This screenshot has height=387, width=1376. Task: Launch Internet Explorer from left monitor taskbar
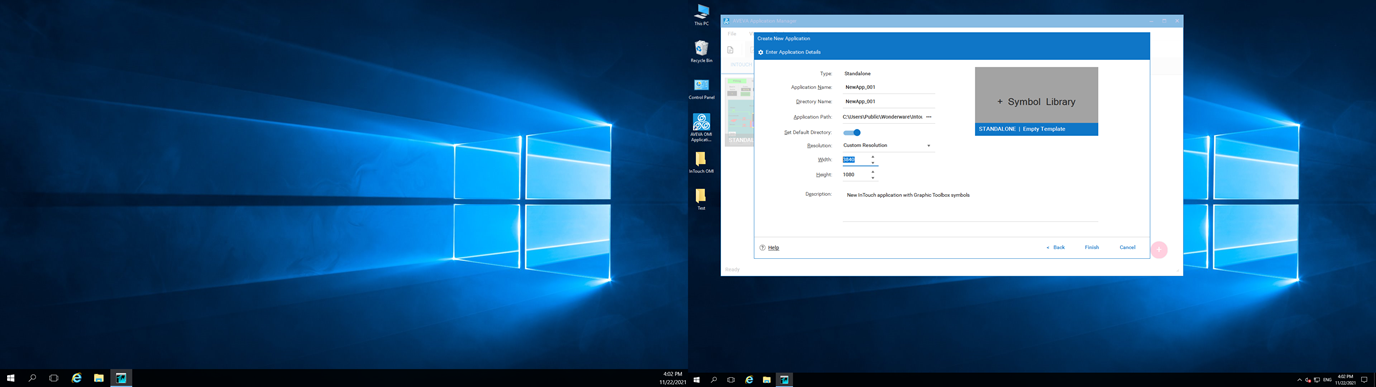pos(76,379)
